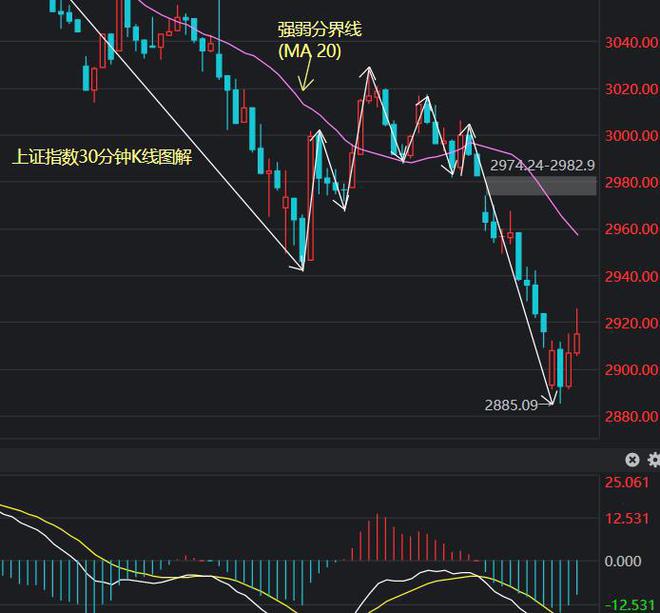Select the 2900.00 price axis label

[631, 370]
